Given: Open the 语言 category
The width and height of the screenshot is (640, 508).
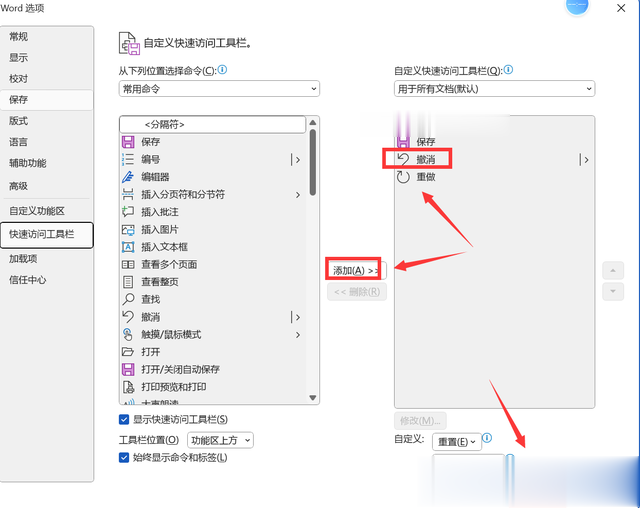Looking at the screenshot, I should pyautogui.click(x=47, y=142).
